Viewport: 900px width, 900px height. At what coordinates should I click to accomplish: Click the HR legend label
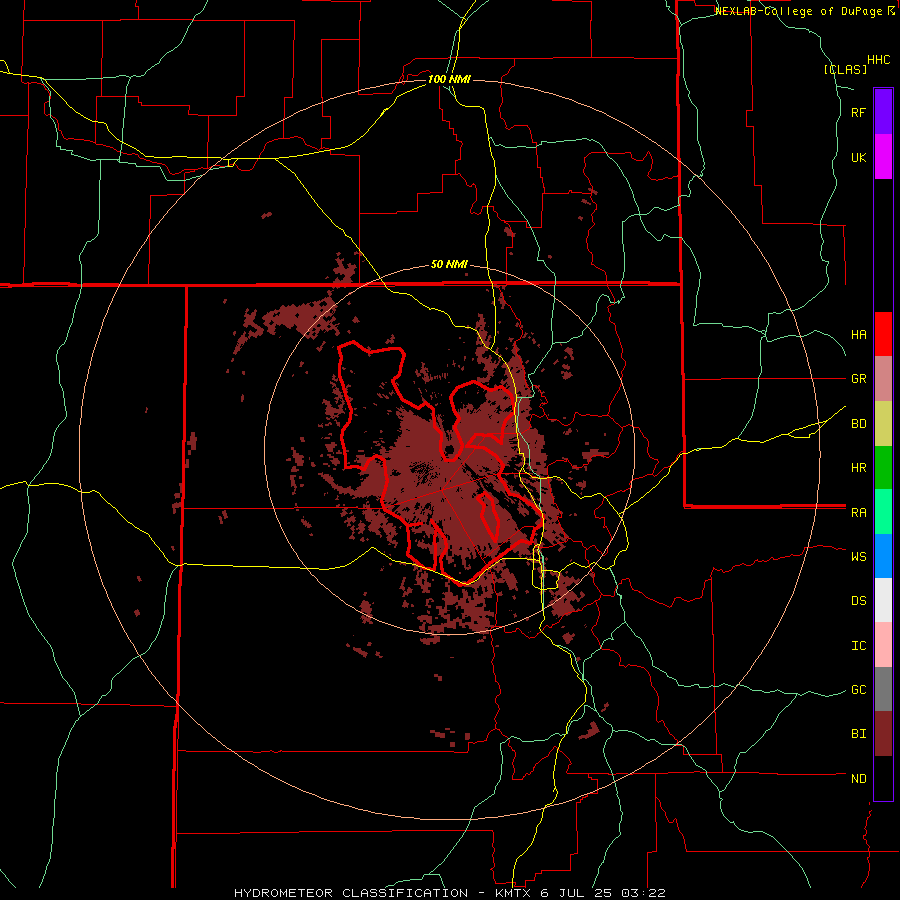coord(858,468)
